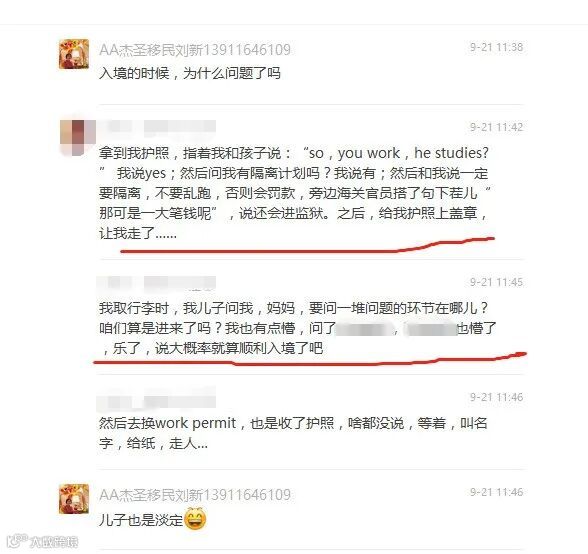Click the blurred sender name at 11:45

tap(157, 282)
